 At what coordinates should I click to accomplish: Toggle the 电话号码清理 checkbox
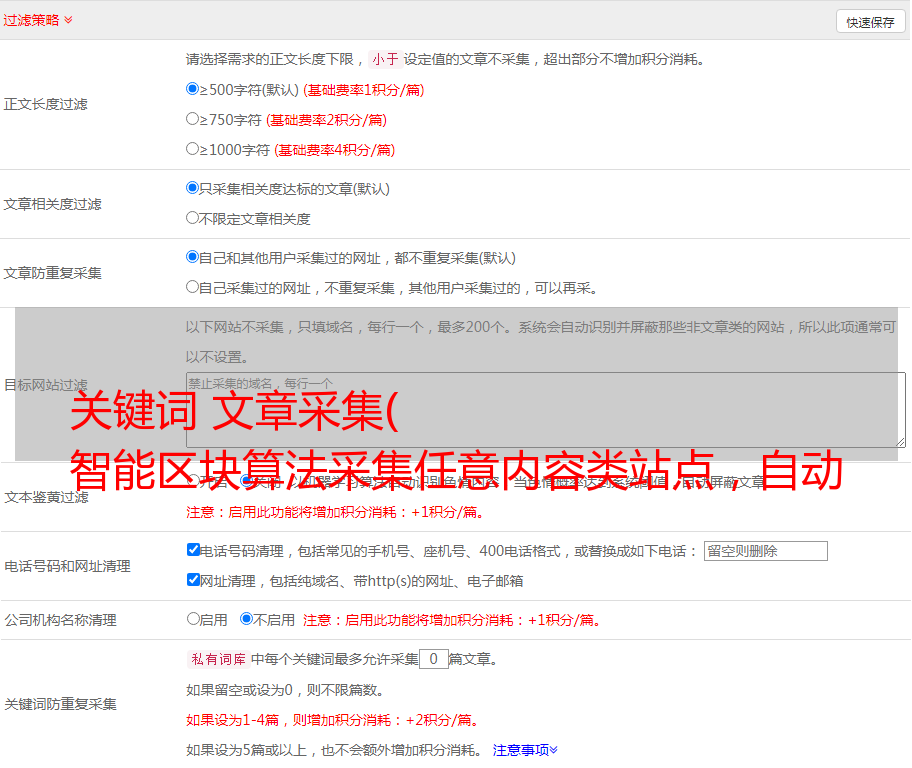pos(194,550)
